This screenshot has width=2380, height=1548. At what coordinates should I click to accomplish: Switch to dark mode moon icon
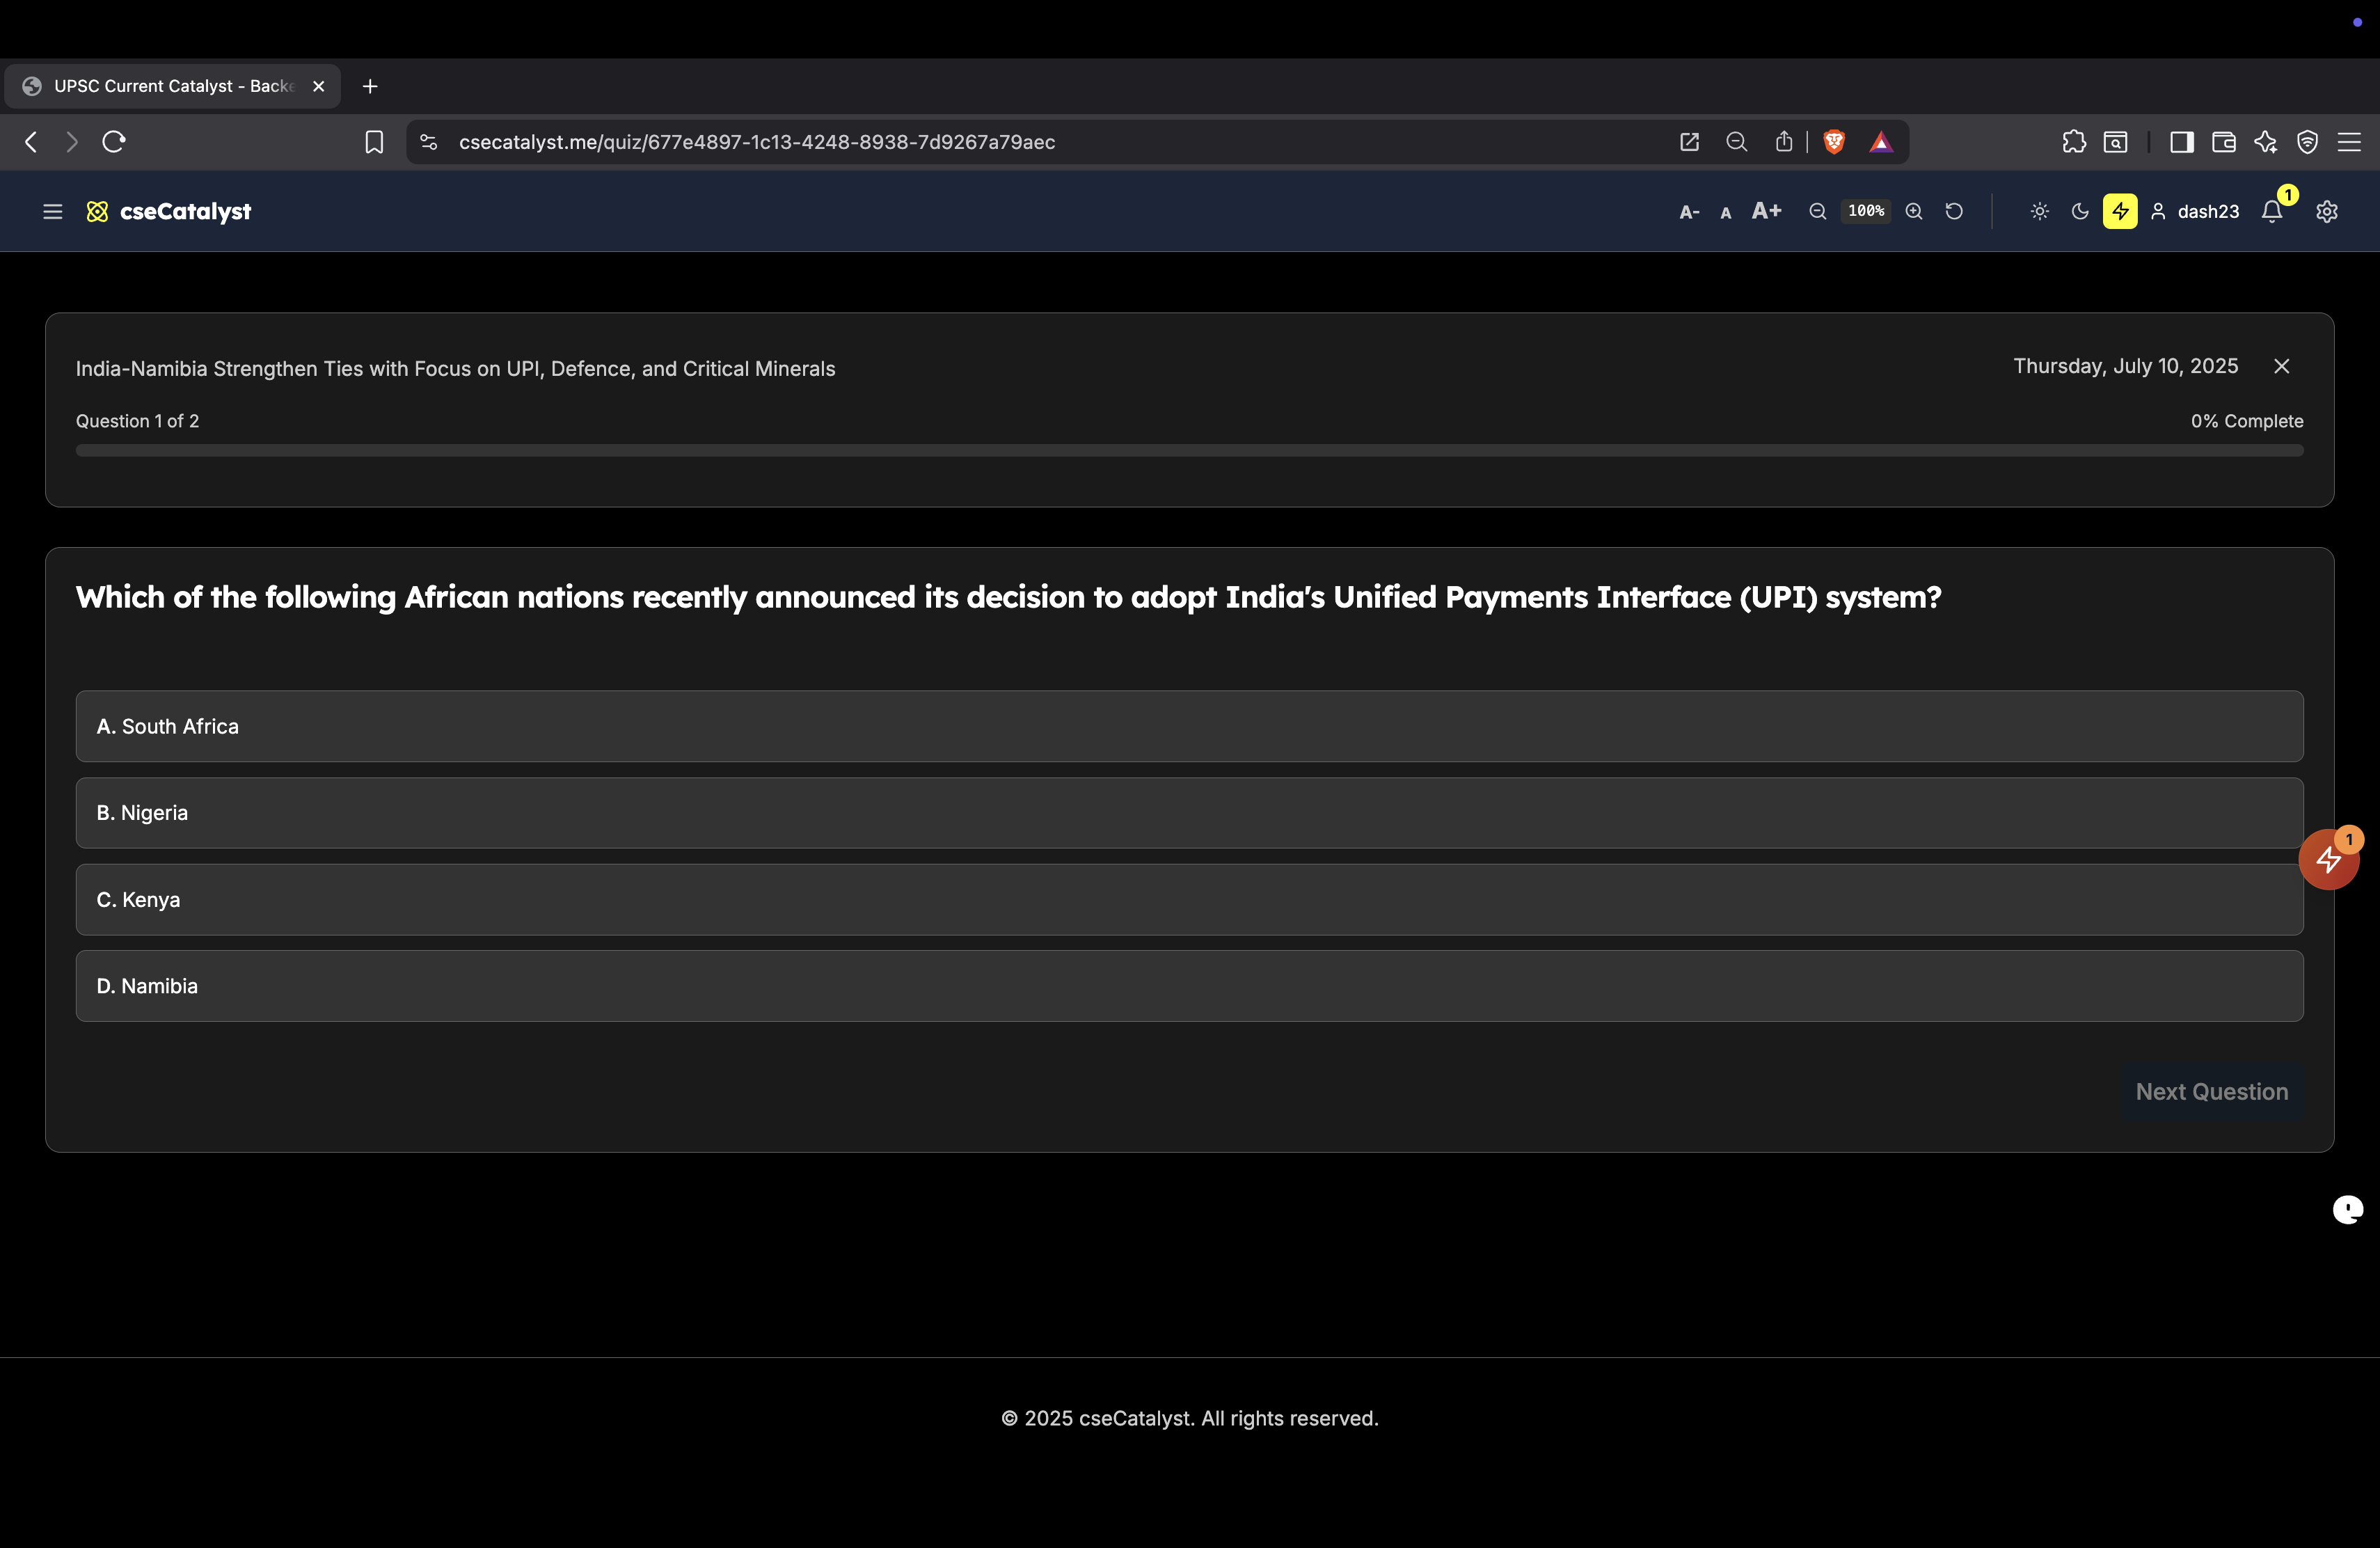pos(2080,211)
